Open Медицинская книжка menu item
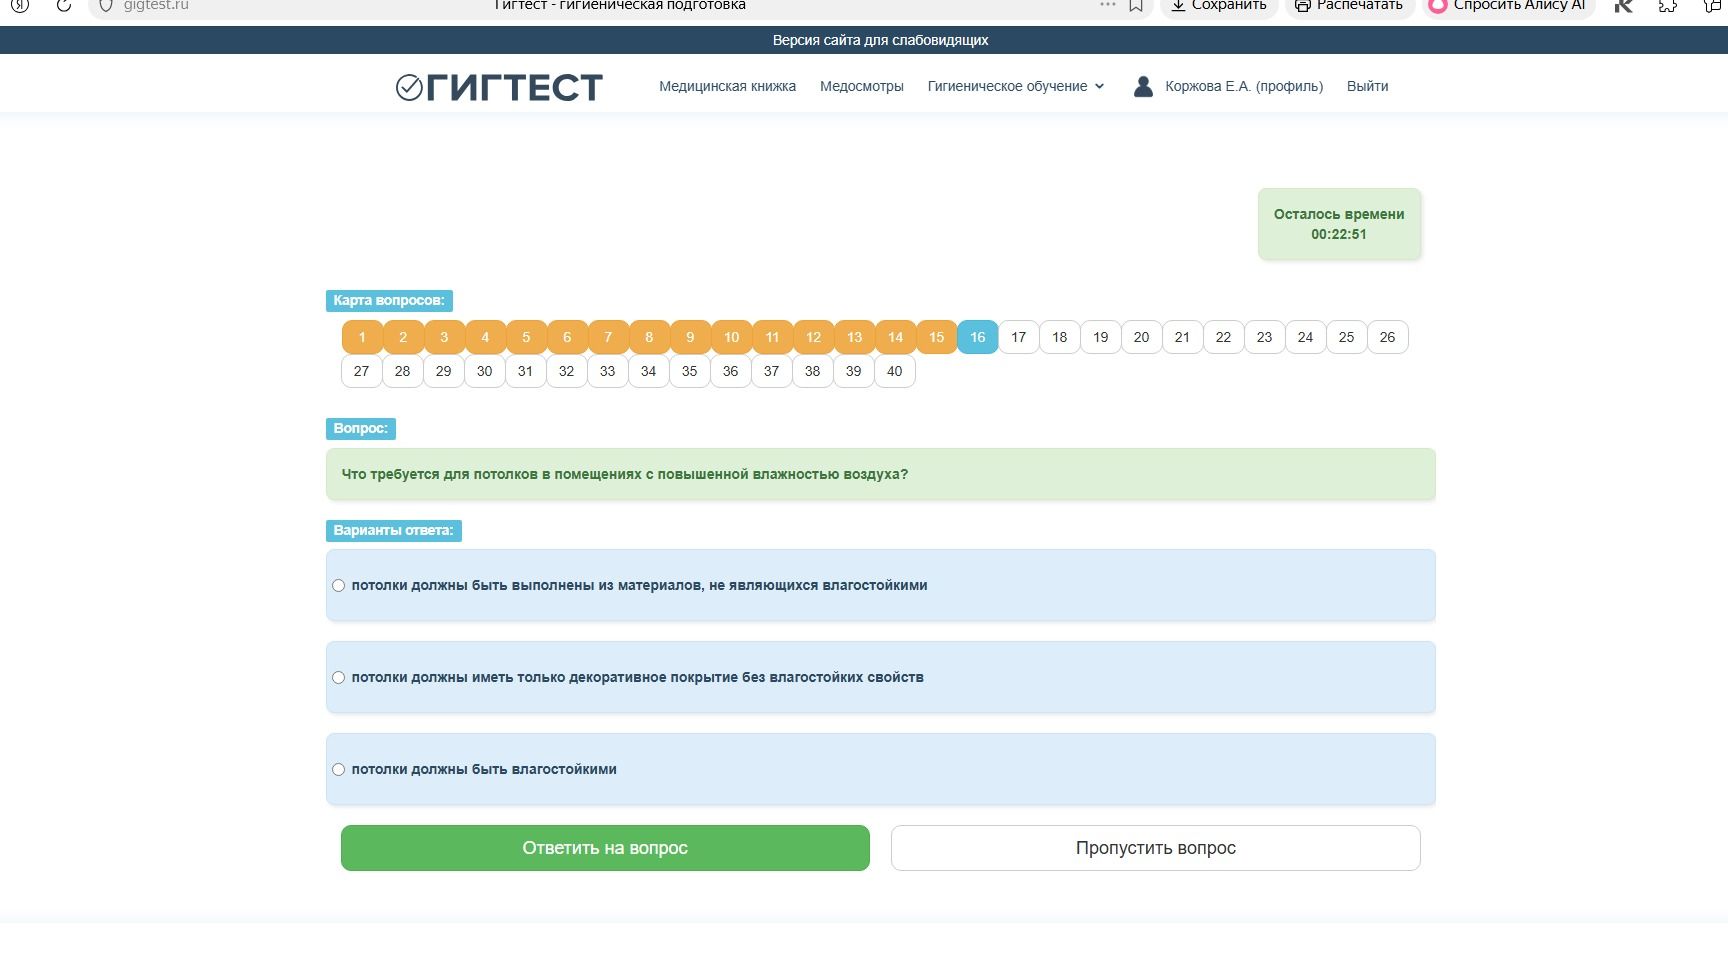This screenshot has height=972, width=1728. pos(727,86)
